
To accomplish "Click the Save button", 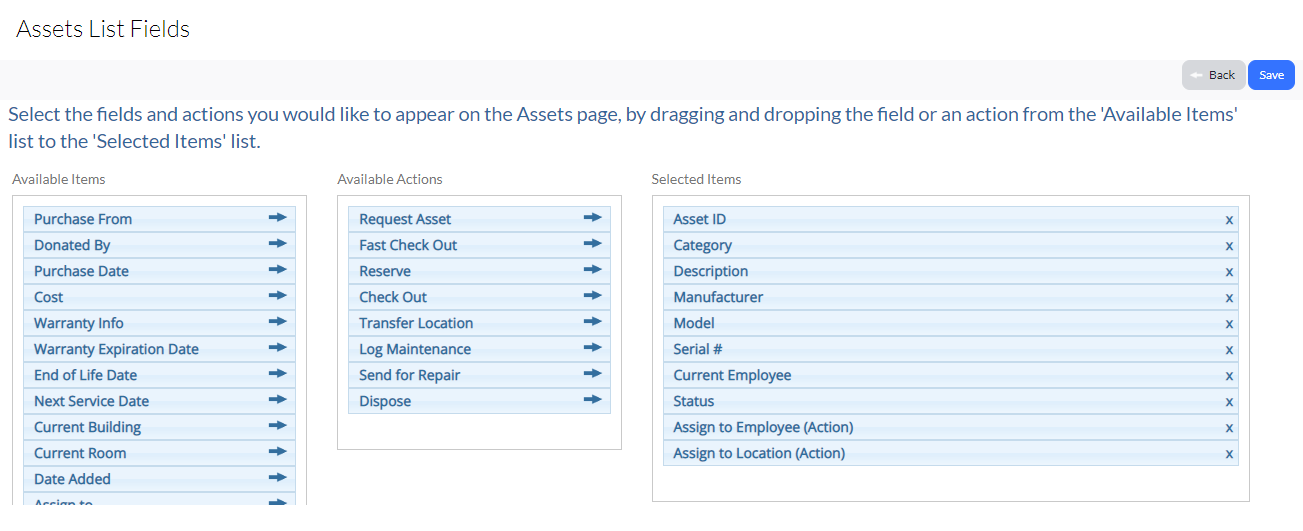I will tap(1271, 75).
